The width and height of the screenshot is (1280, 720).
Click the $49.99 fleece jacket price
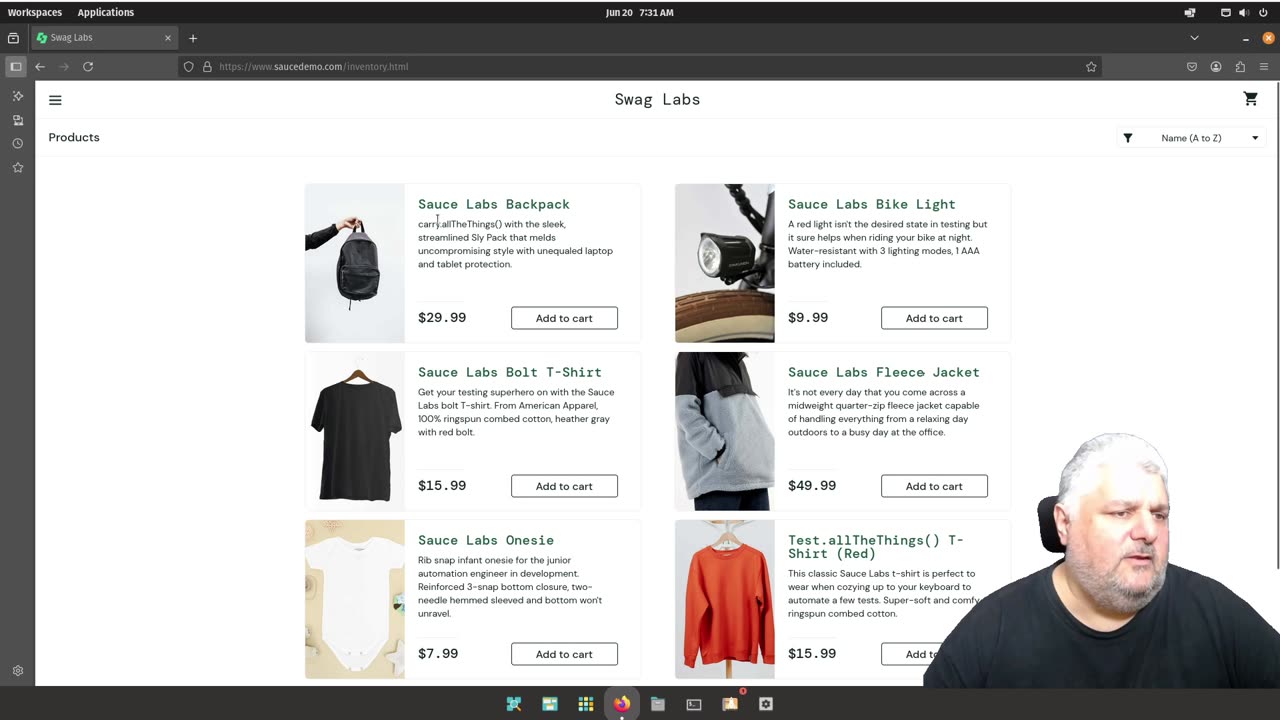(812, 486)
